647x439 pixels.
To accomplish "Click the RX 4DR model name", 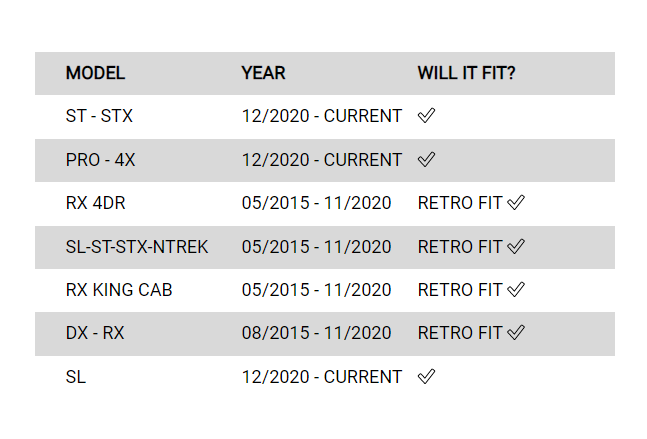I will [x=95, y=203].
